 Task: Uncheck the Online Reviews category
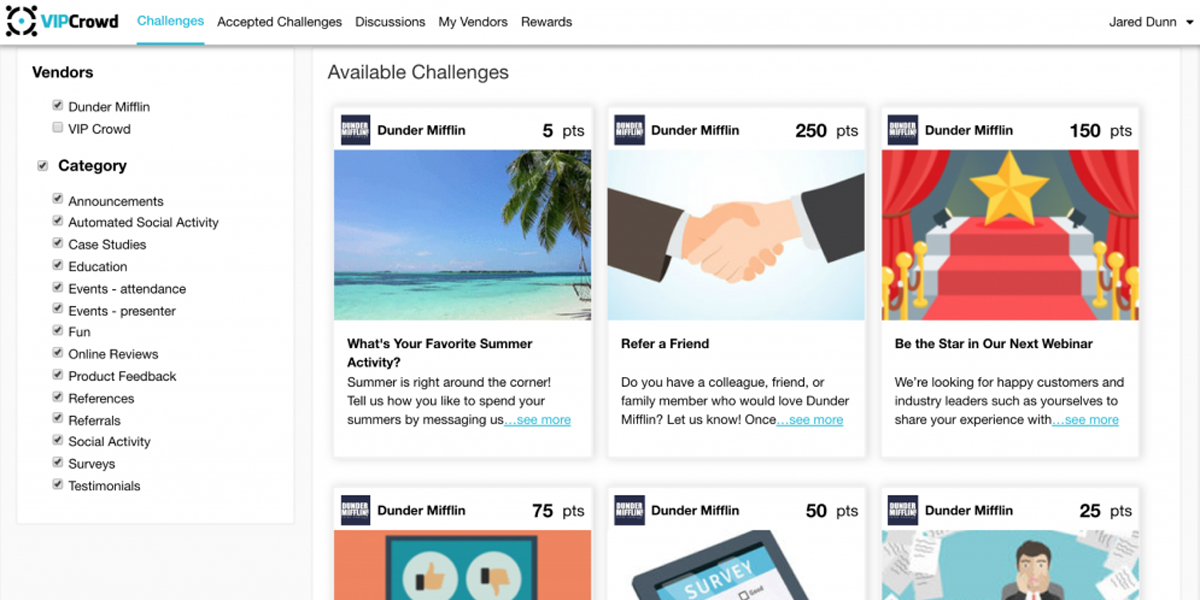coord(58,353)
